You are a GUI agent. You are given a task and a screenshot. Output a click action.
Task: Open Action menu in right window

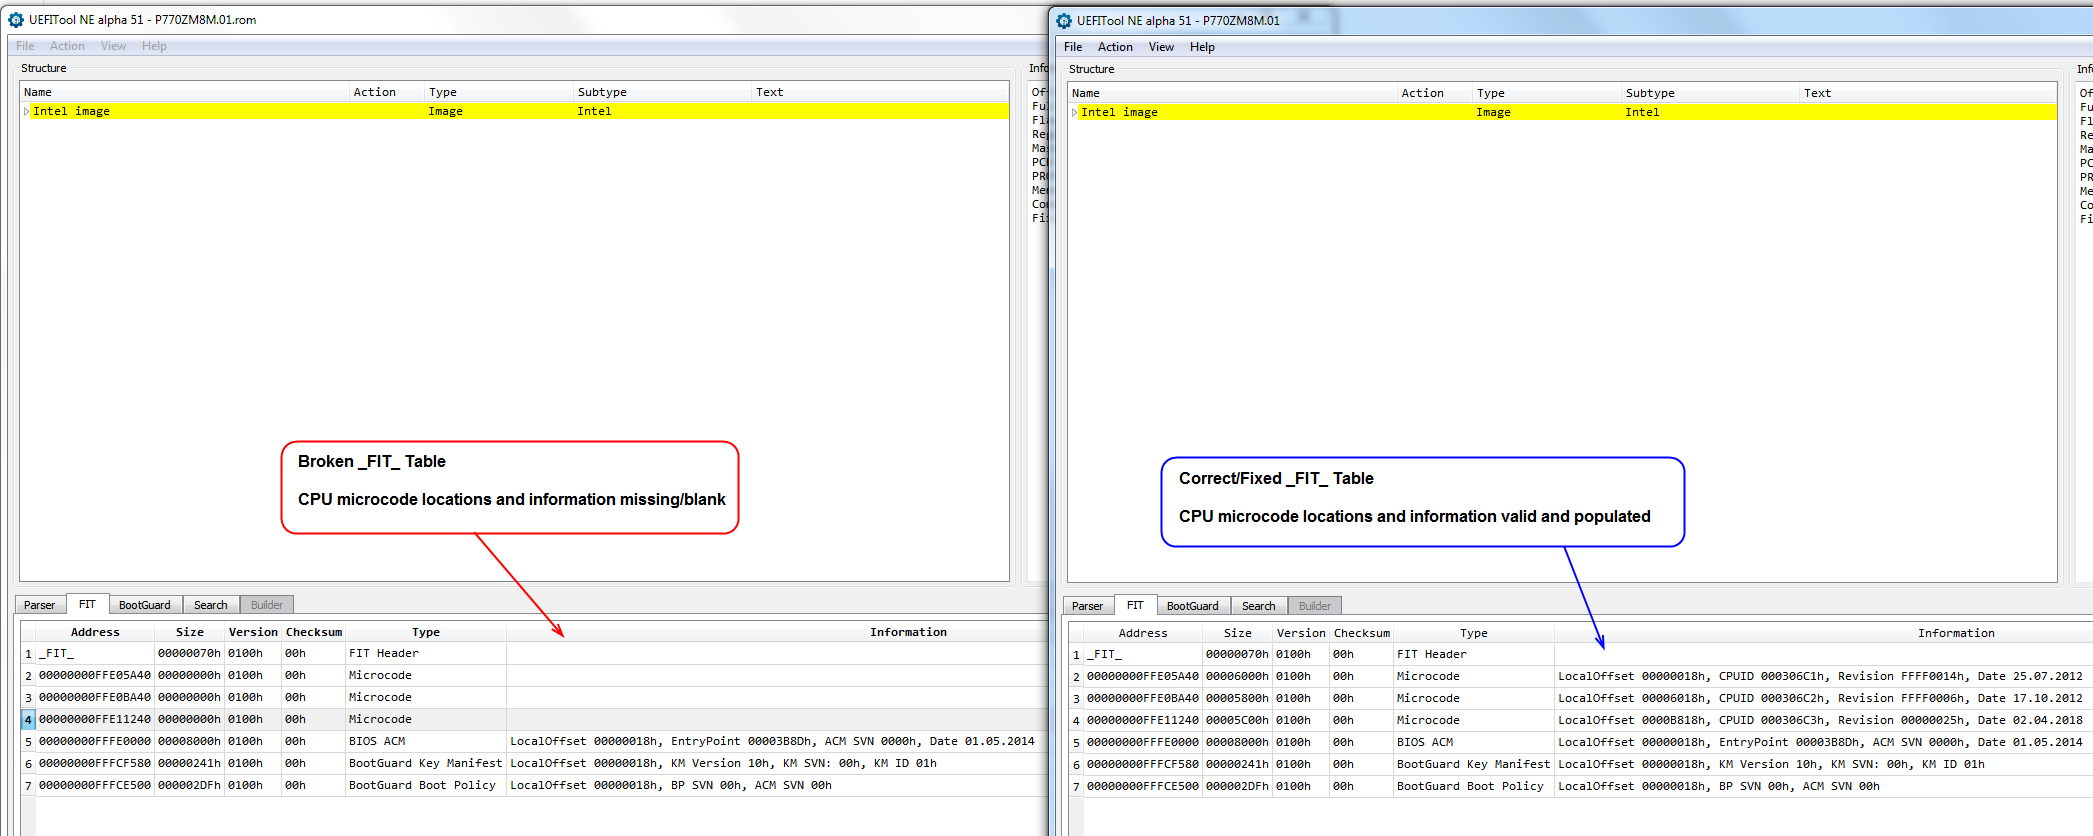(1115, 47)
